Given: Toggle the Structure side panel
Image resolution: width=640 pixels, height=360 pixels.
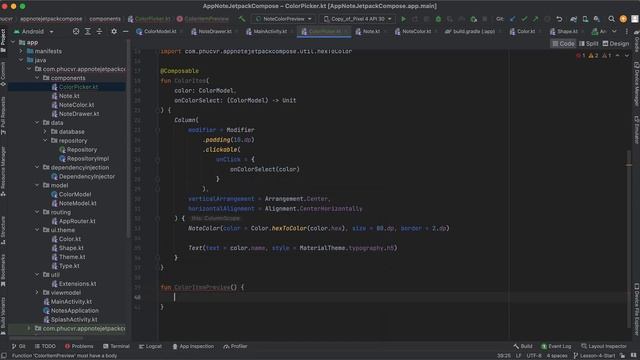Looking at the screenshot, I should tap(3, 230).
